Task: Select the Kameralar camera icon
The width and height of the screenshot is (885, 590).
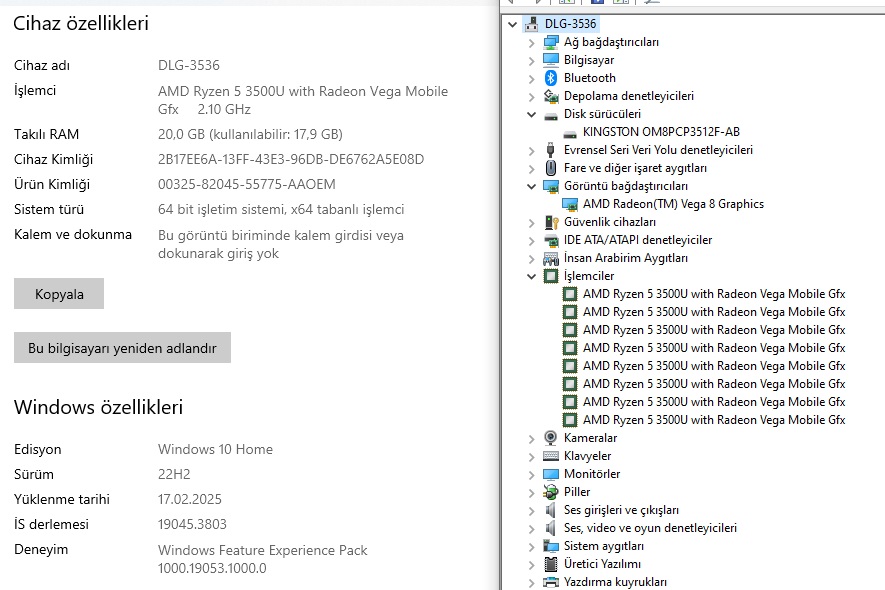Action: click(x=550, y=438)
